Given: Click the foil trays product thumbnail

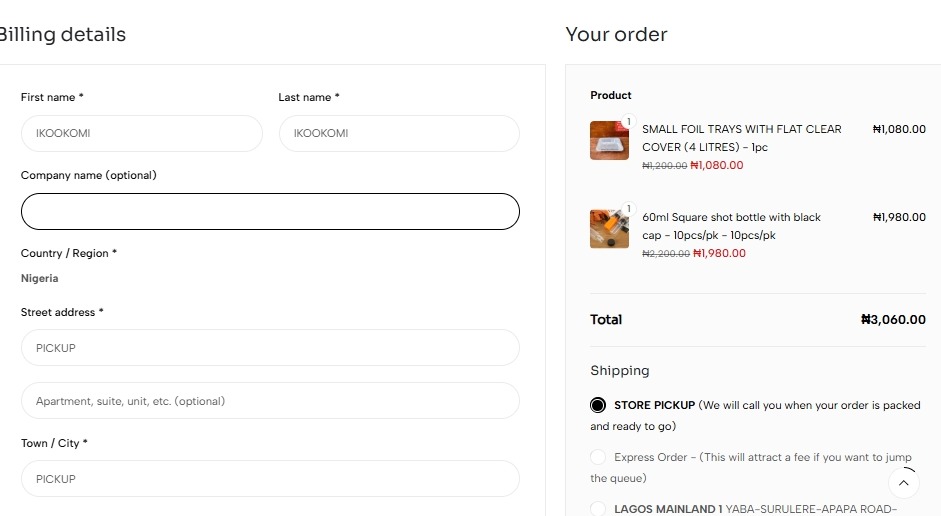Looking at the screenshot, I should (608, 141).
